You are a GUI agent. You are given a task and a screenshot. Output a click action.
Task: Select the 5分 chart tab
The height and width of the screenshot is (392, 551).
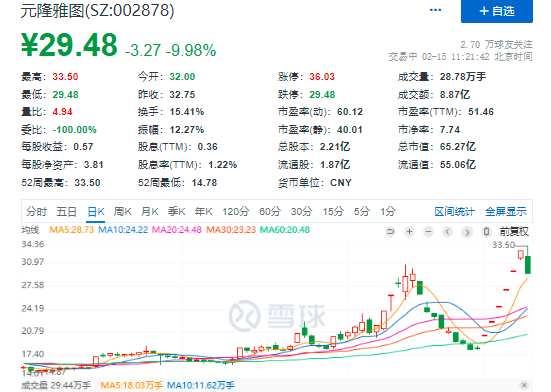(x=362, y=211)
